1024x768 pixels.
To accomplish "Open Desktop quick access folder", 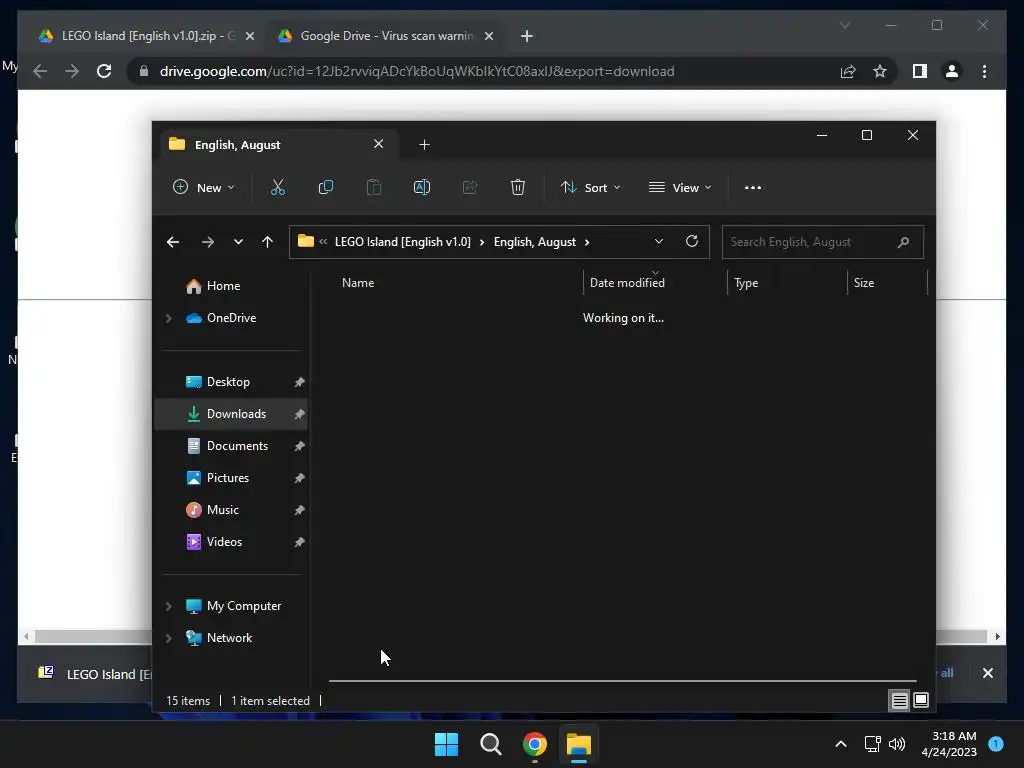I will (228, 382).
